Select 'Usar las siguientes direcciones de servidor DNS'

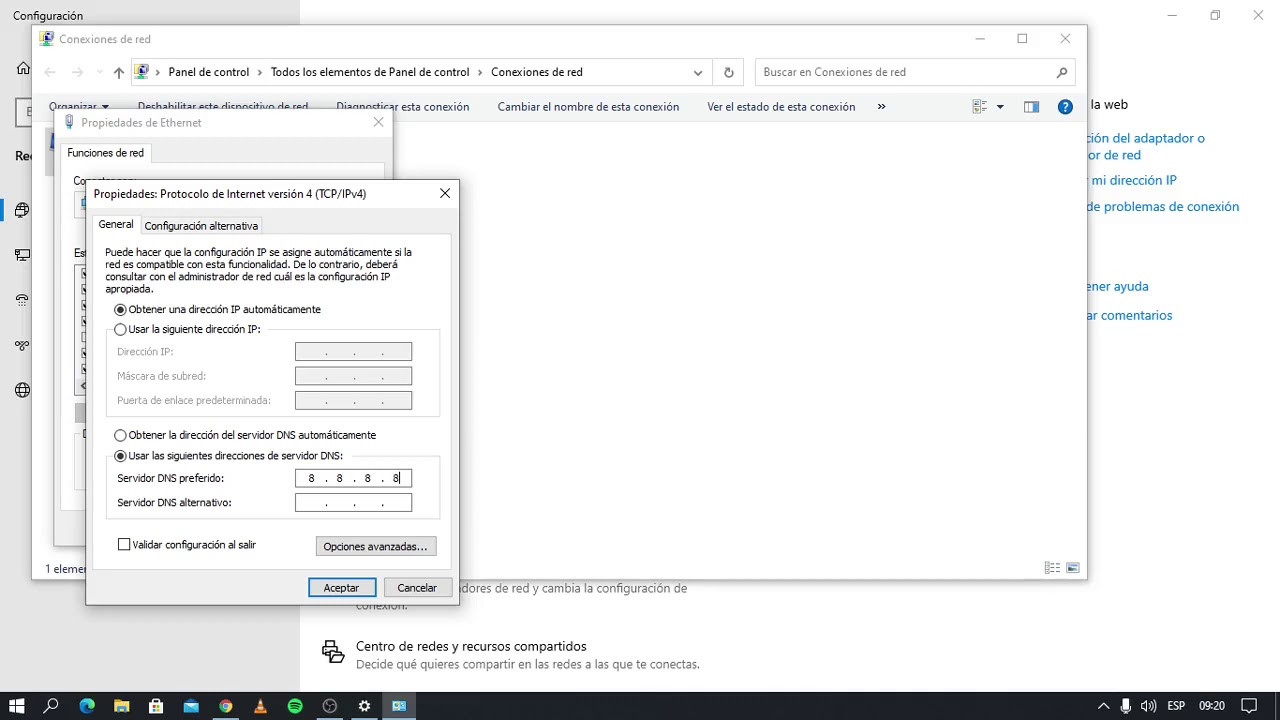(121, 456)
